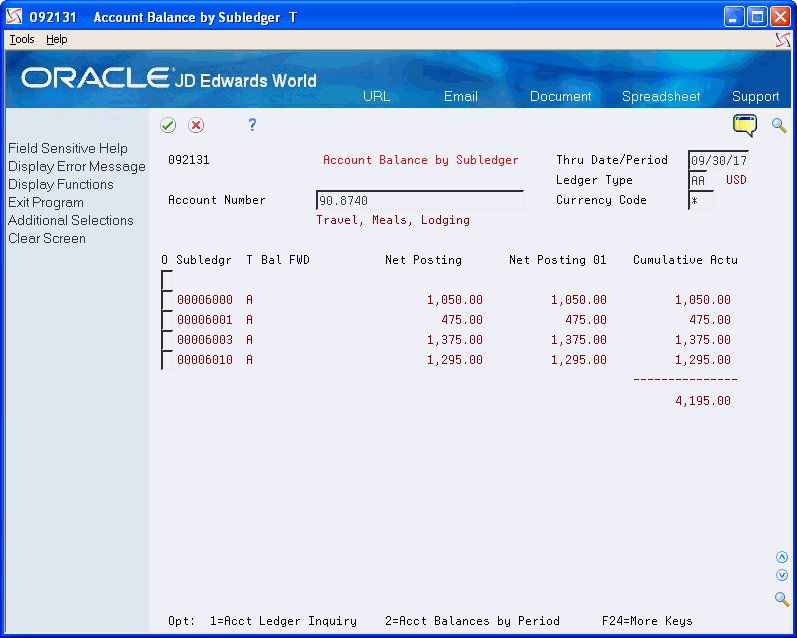Click the Thru Date/Period field
The height and width of the screenshot is (638, 797).
click(x=719, y=160)
